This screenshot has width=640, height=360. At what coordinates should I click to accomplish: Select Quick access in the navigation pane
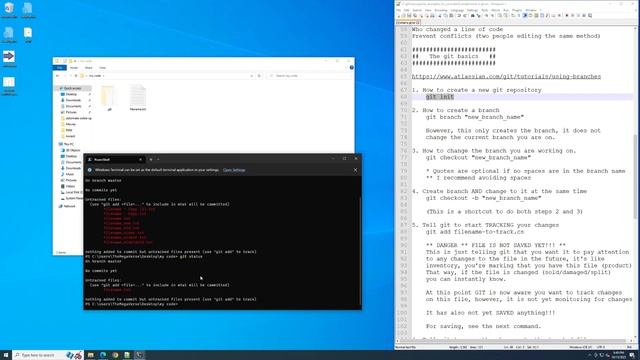(72, 88)
